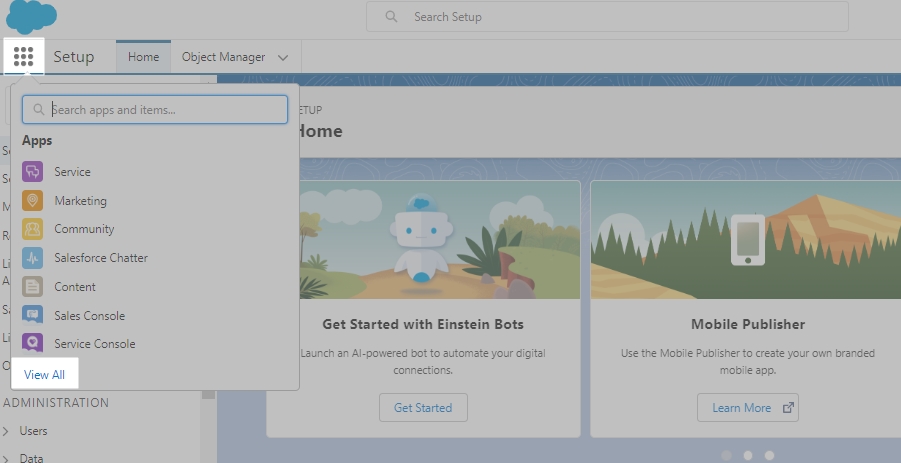This screenshot has height=463, width=901.
Task: Select the last carousel dot indicator
Action: [769, 455]
